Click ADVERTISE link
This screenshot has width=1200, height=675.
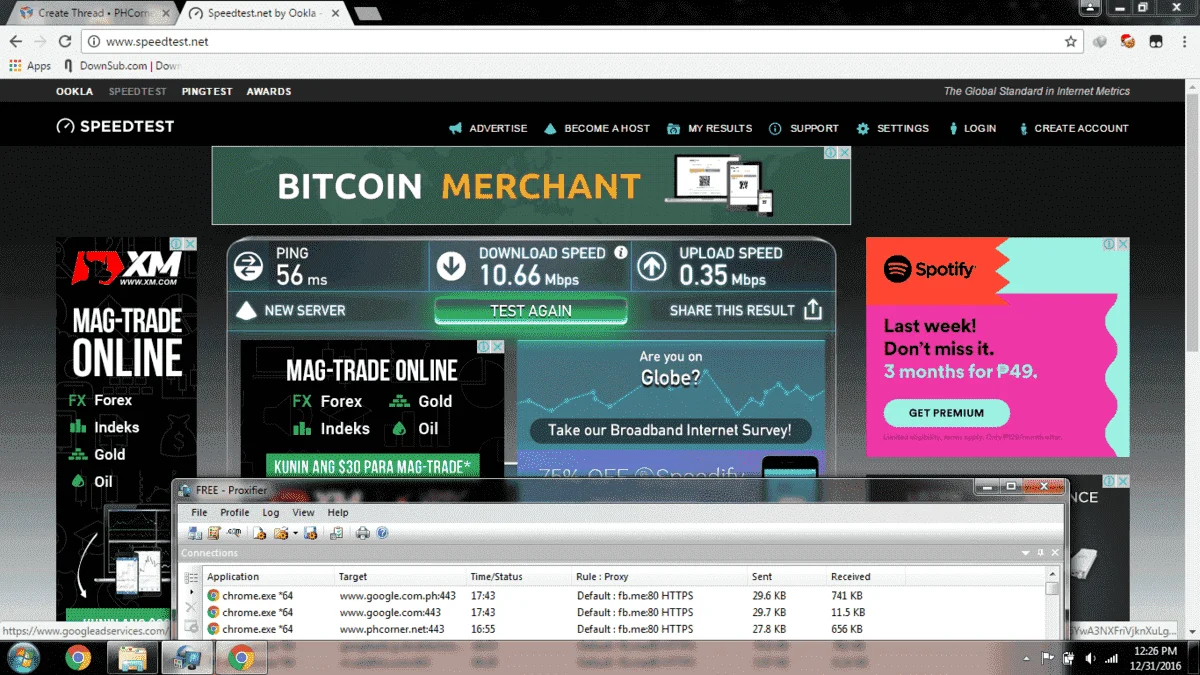coord(498,128)
